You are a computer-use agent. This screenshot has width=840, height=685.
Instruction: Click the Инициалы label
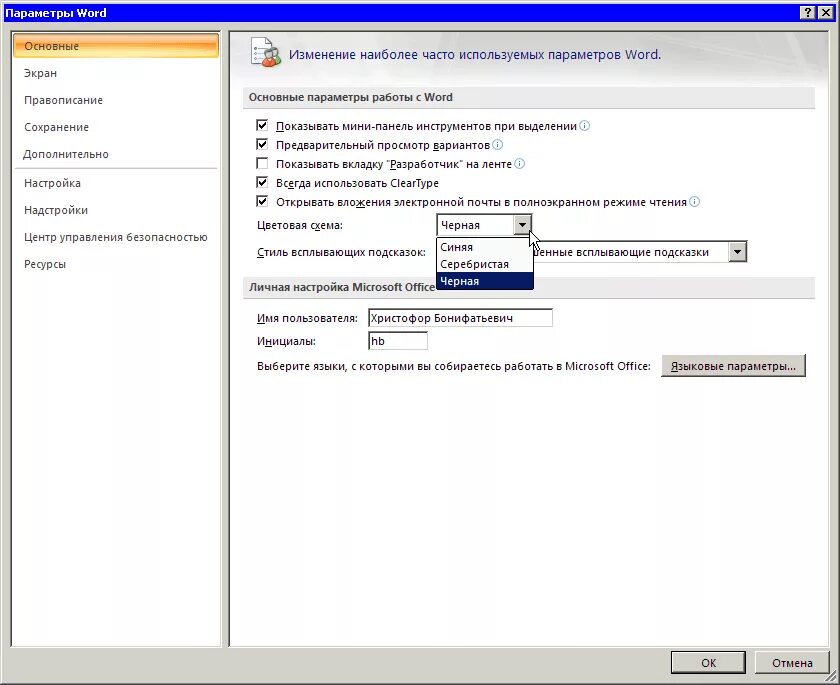tap(286, 341)
